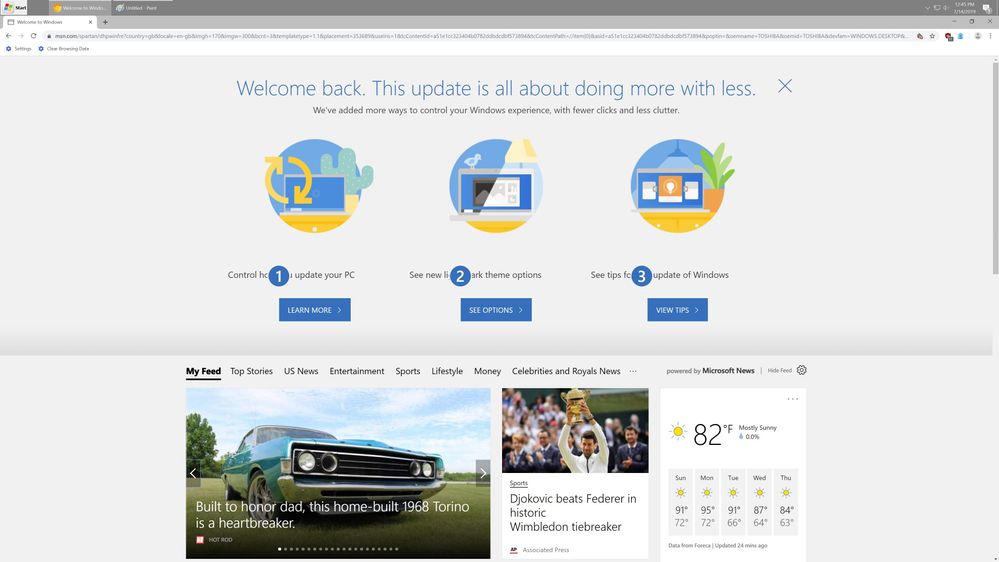Screen dimensions: 999x562
Task: Click the update PC illustration
Action: (x=317, y=185)
